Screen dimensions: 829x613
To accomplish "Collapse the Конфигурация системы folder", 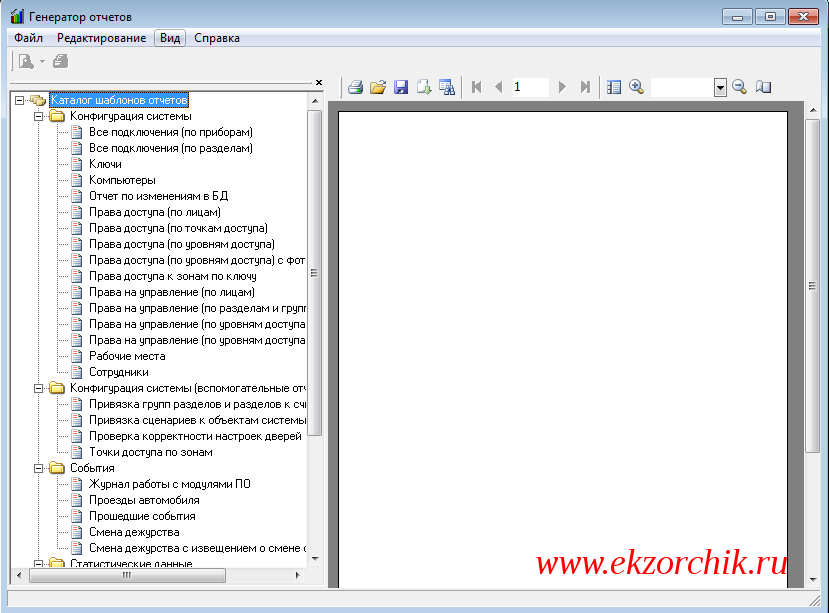I will coord(39,116).
